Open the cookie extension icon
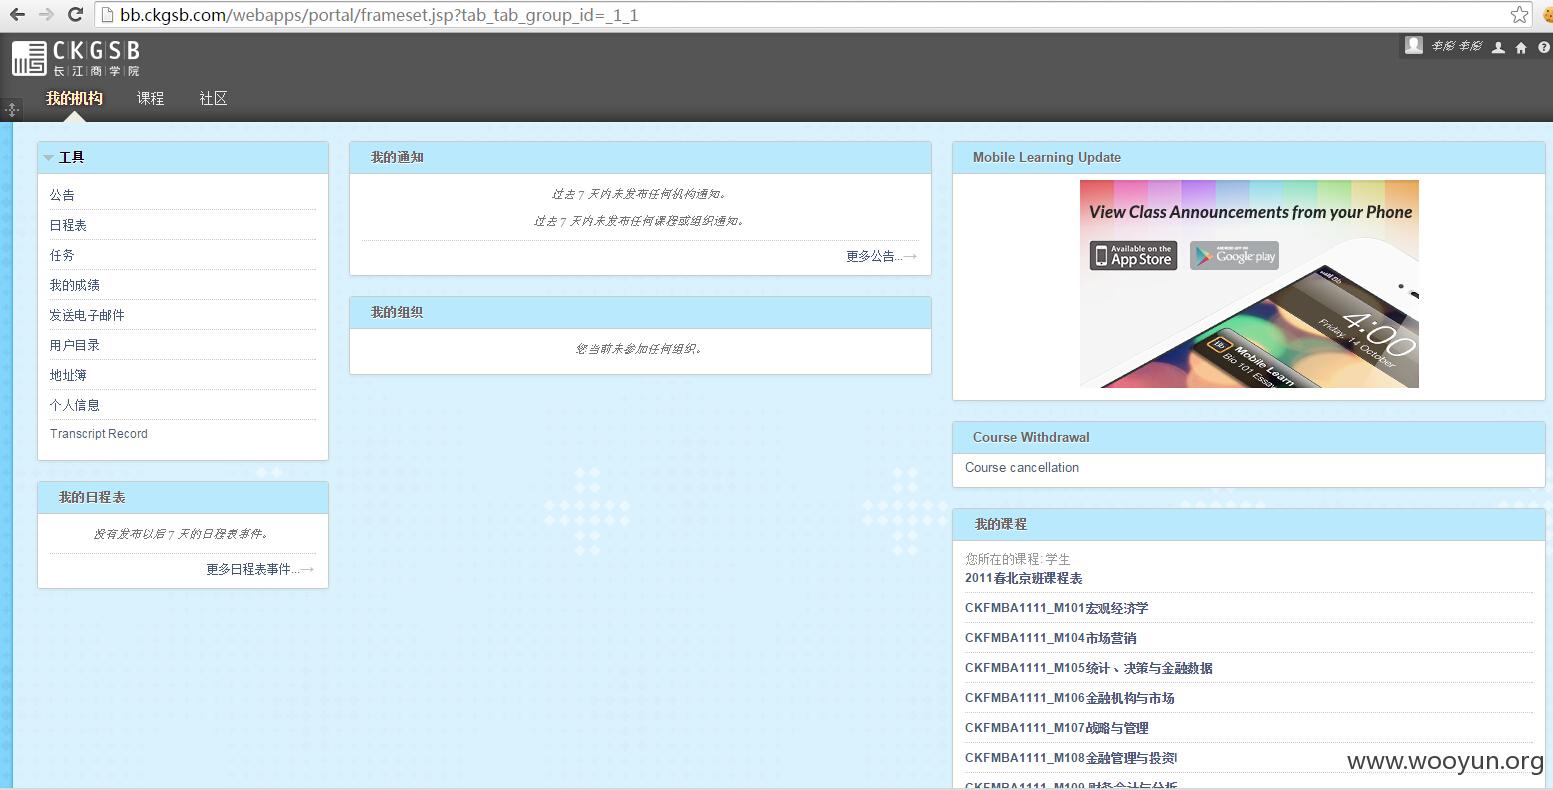The width and height of the screenshot is (1553, 790). coord(1546,15)
